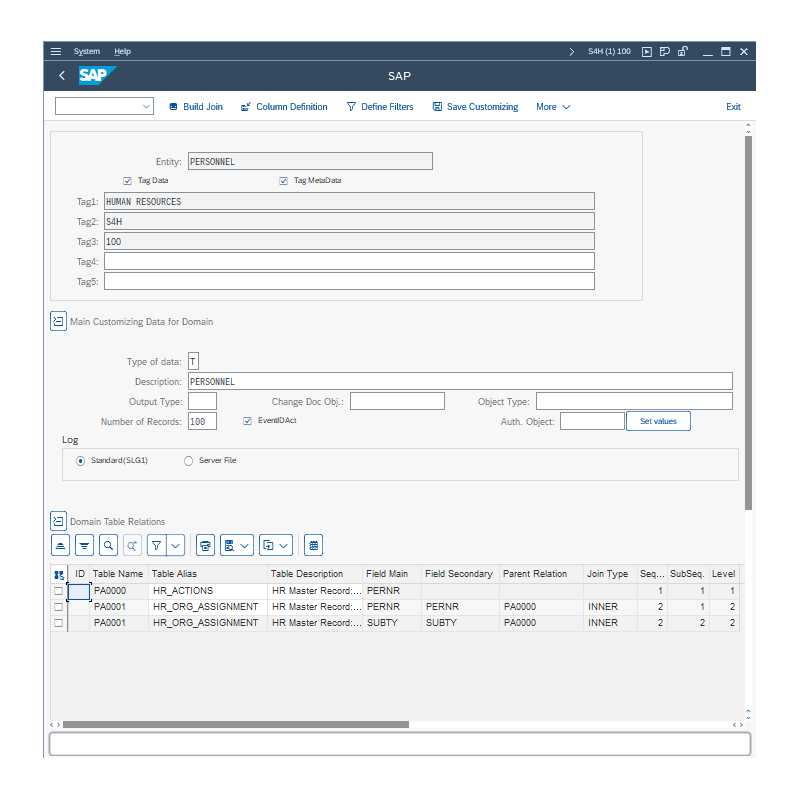Click the SAP back arrow icon
The image size is (800, 800).
[x=62, y=76]
